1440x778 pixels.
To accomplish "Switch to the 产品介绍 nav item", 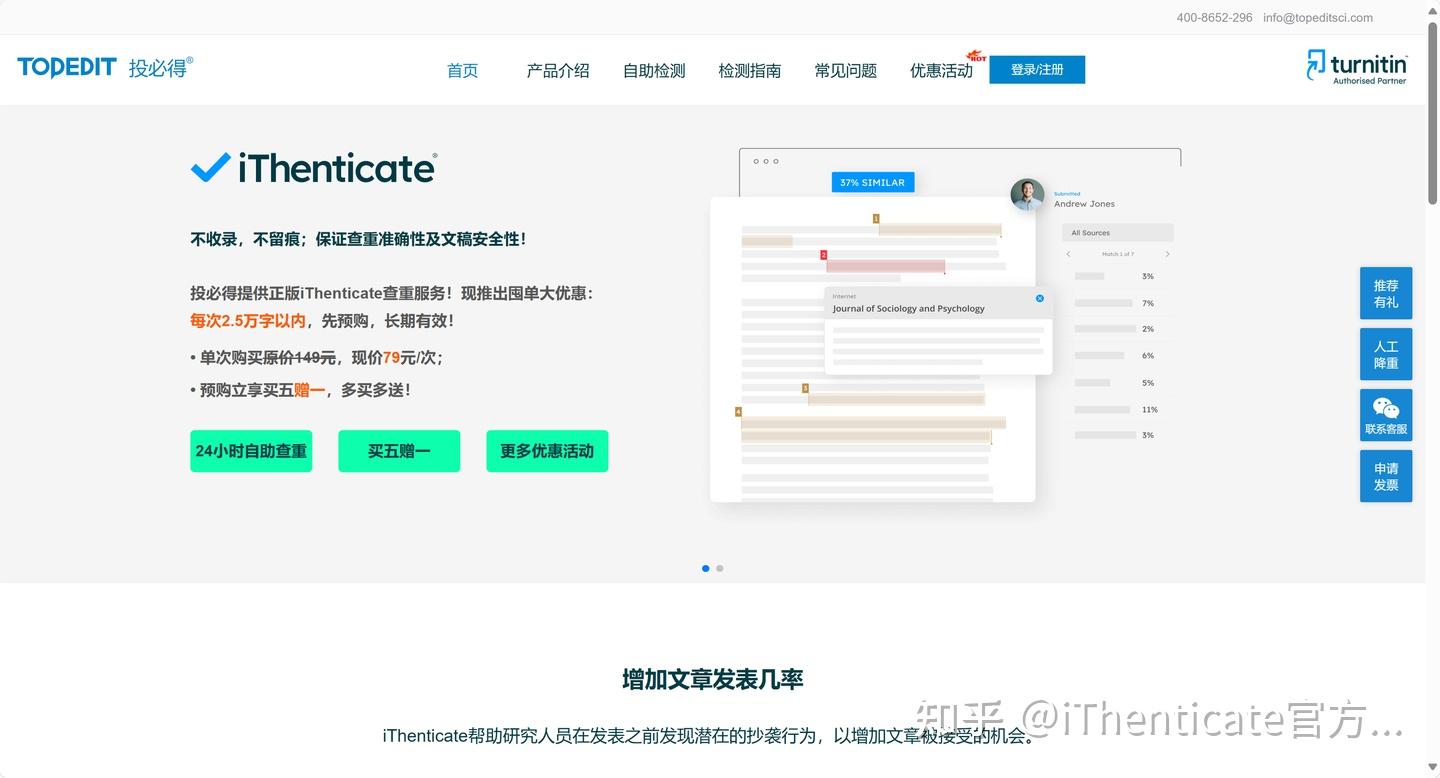I will 557,70.
